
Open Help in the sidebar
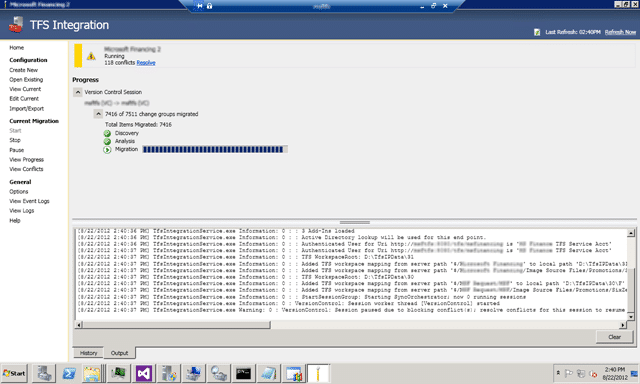pos(15,221)
